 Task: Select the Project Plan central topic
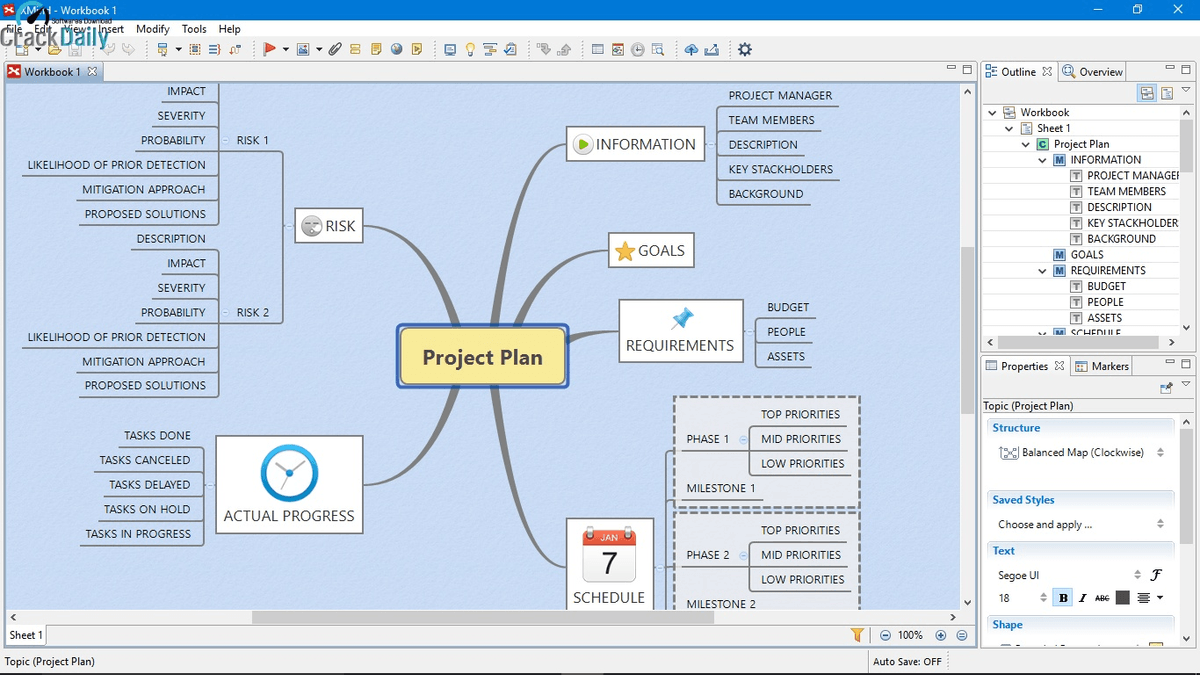(482, 356)
